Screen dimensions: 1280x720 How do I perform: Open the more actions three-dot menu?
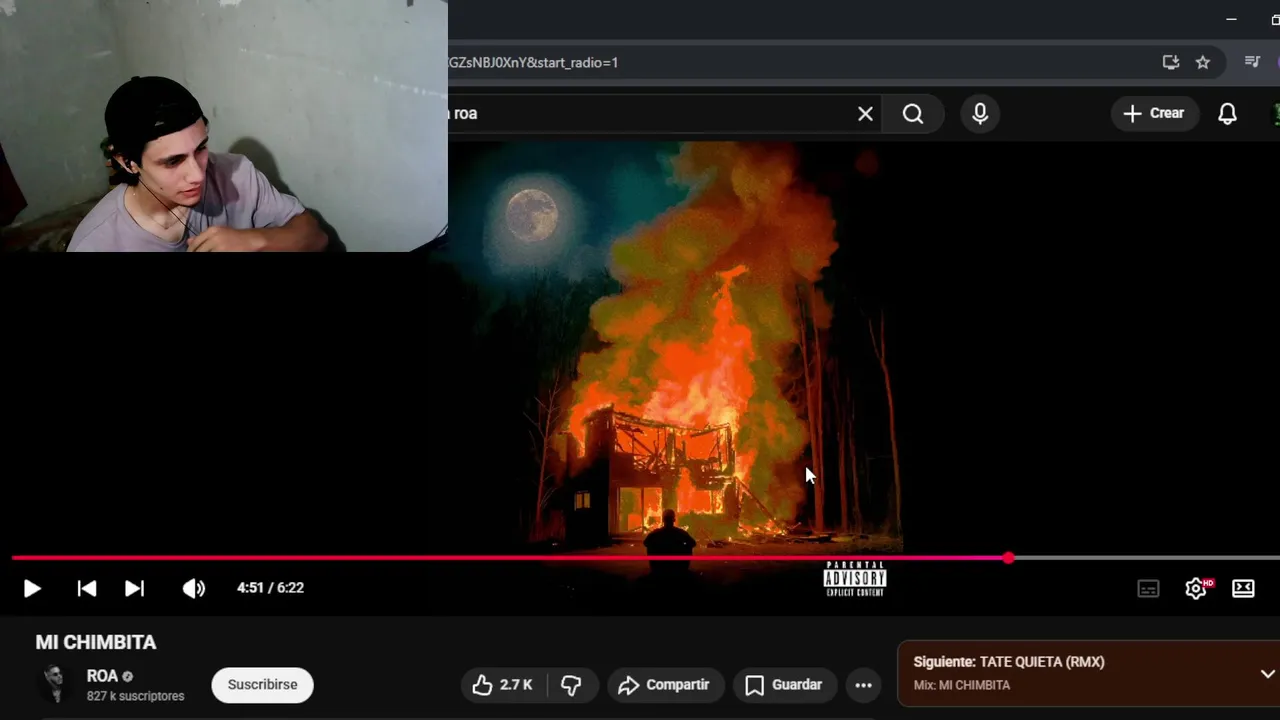tap(863, 685)
